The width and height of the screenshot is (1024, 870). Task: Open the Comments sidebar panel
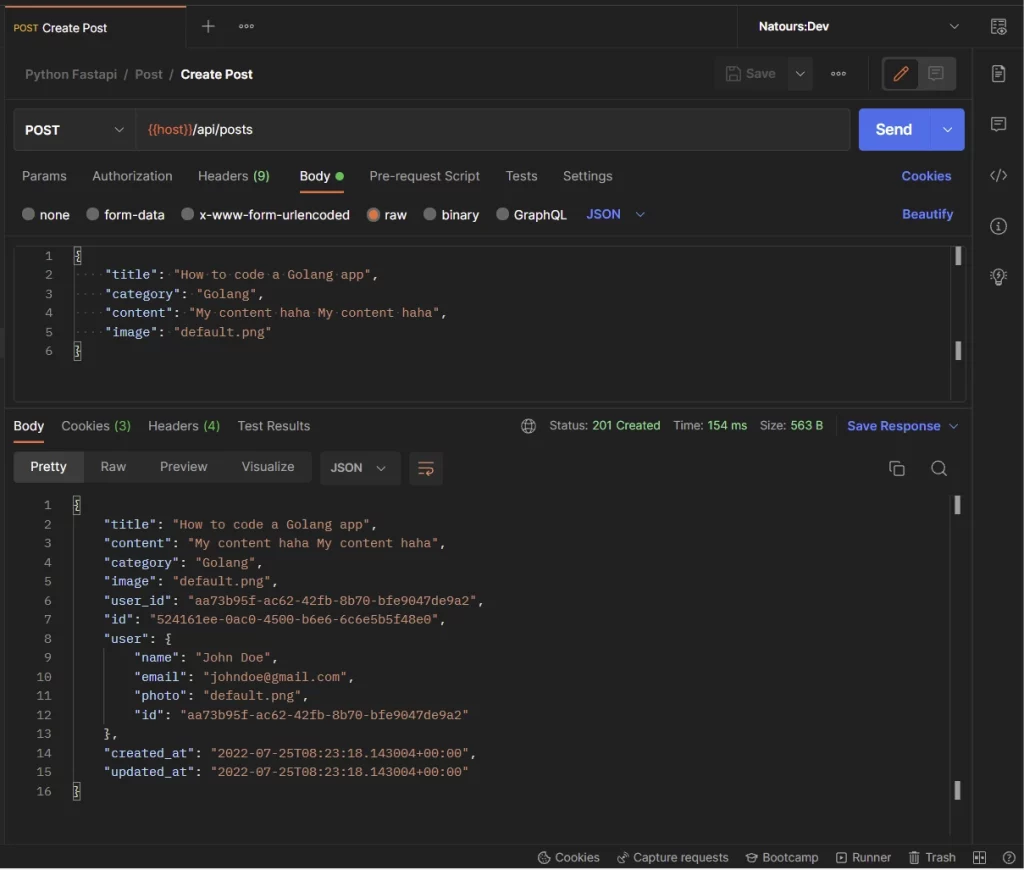[x=998, y=124]
